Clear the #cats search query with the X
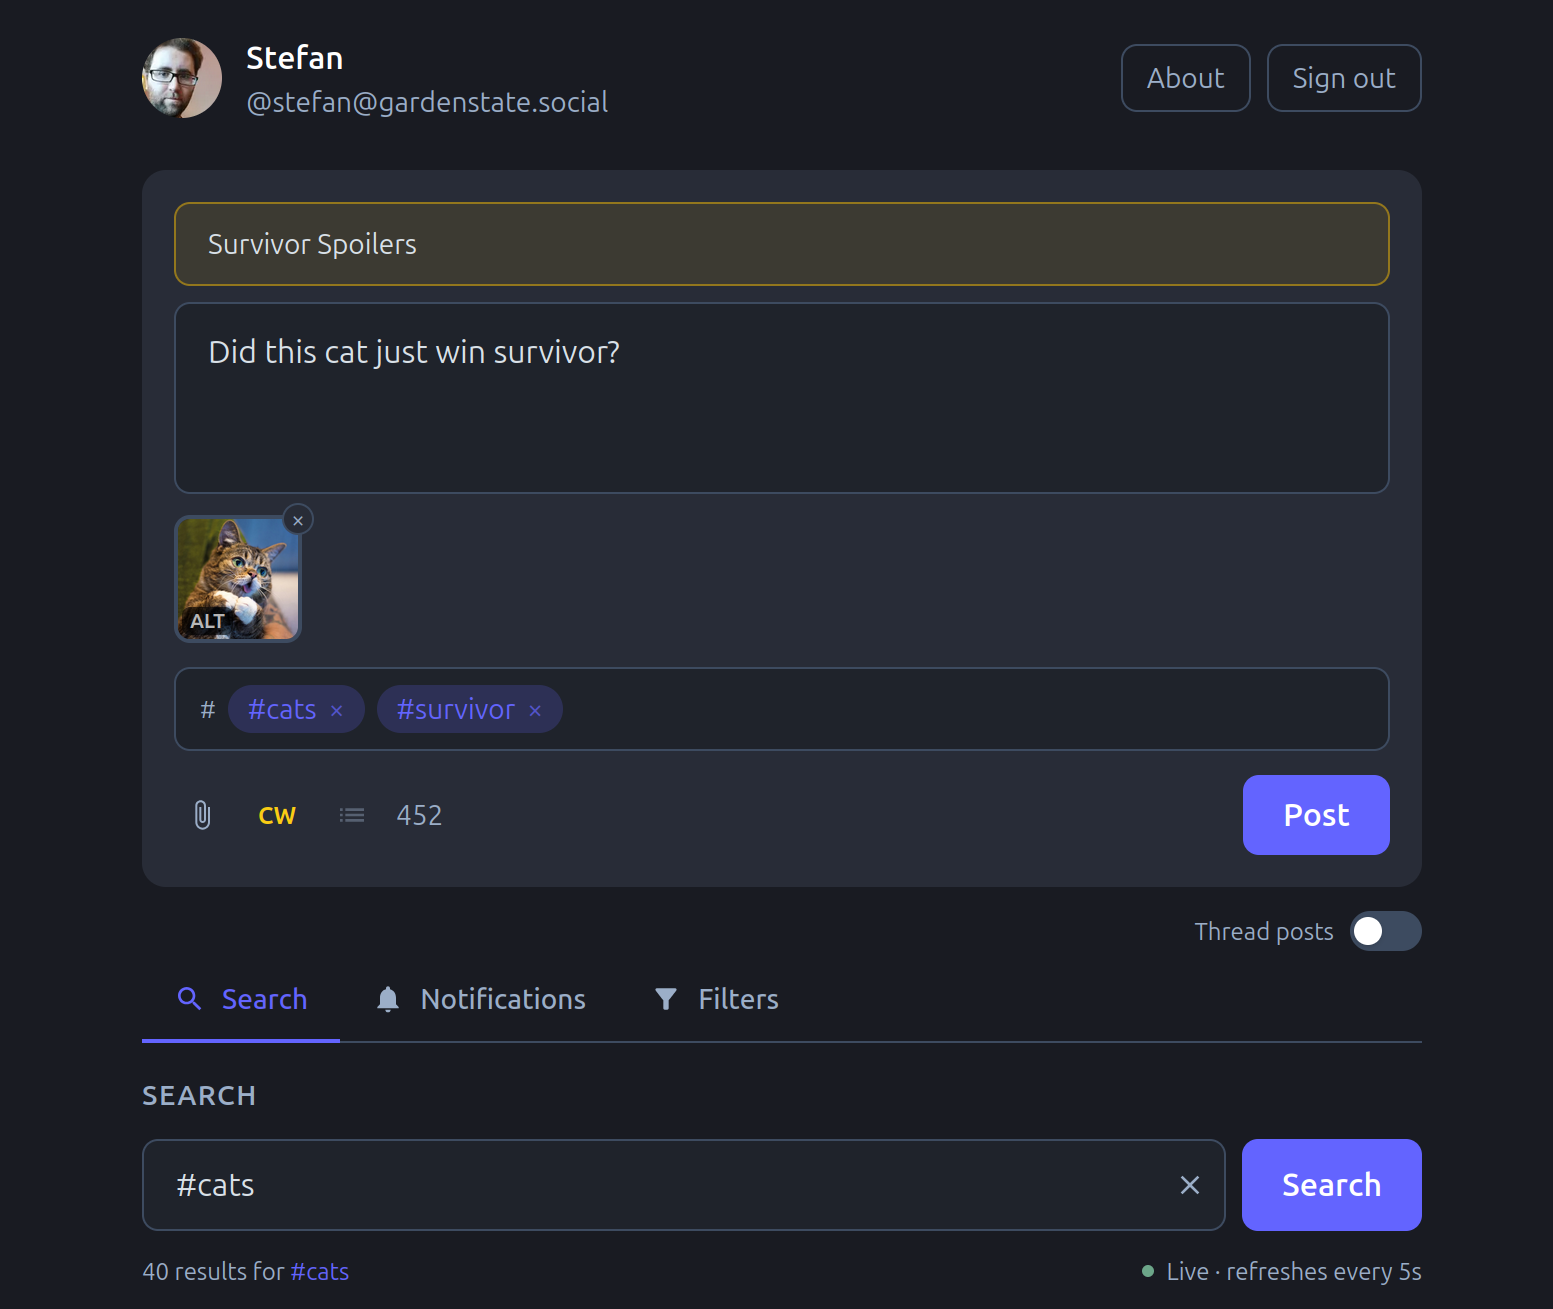The width and height of the screenshot is (1553, 1309). click(1189, 1185)
